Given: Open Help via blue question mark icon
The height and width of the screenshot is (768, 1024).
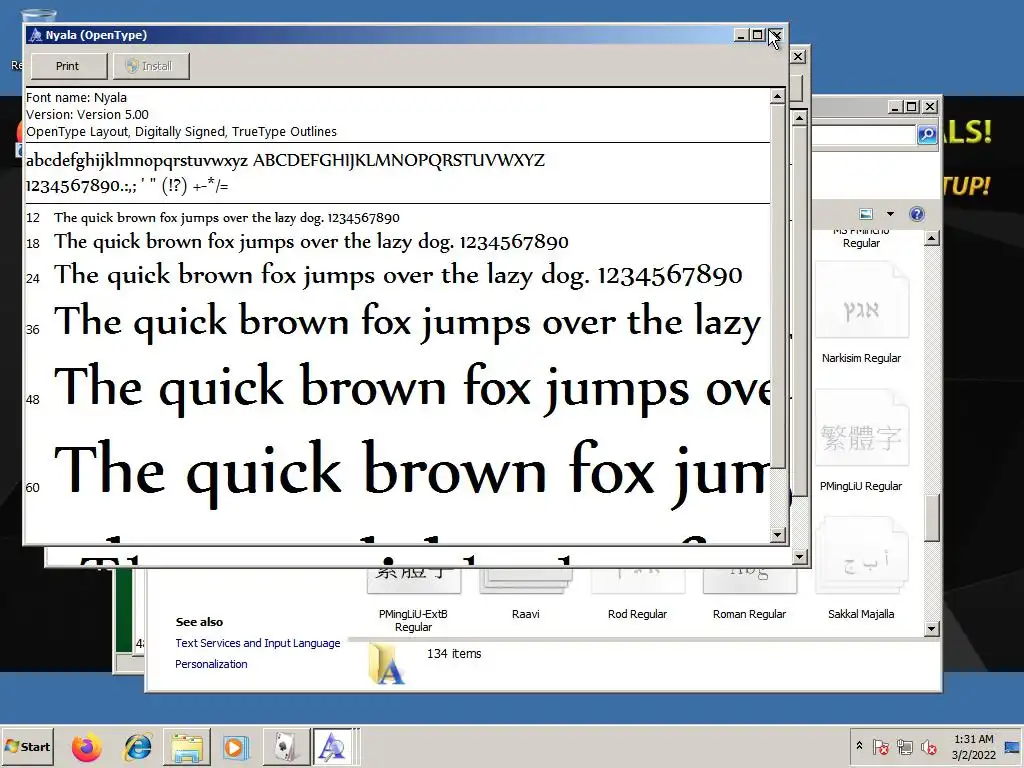Looking at the screenshot, I should pos(917,214).
